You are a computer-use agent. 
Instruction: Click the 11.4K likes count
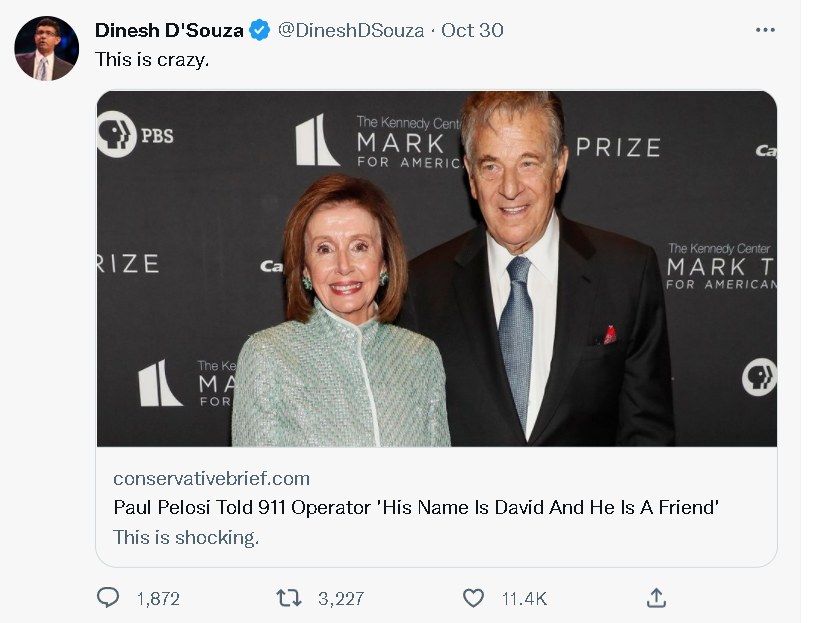(x=524, y=599)
